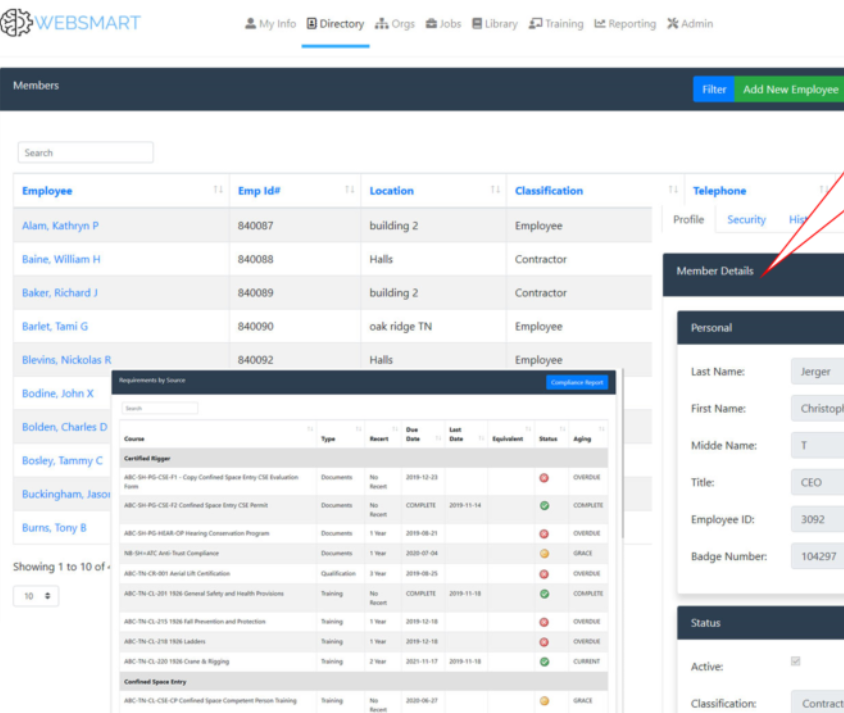
Task: Click the Reporting chart icon
Action: [599, 23]
